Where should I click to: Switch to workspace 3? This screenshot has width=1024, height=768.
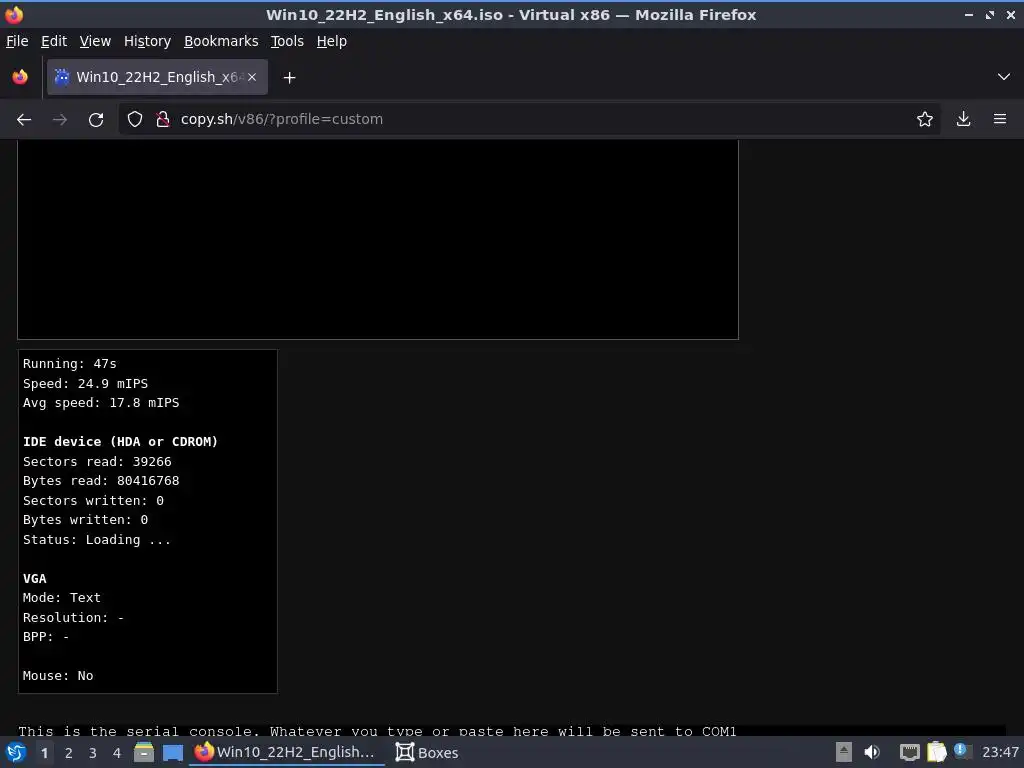pos(93,753)
